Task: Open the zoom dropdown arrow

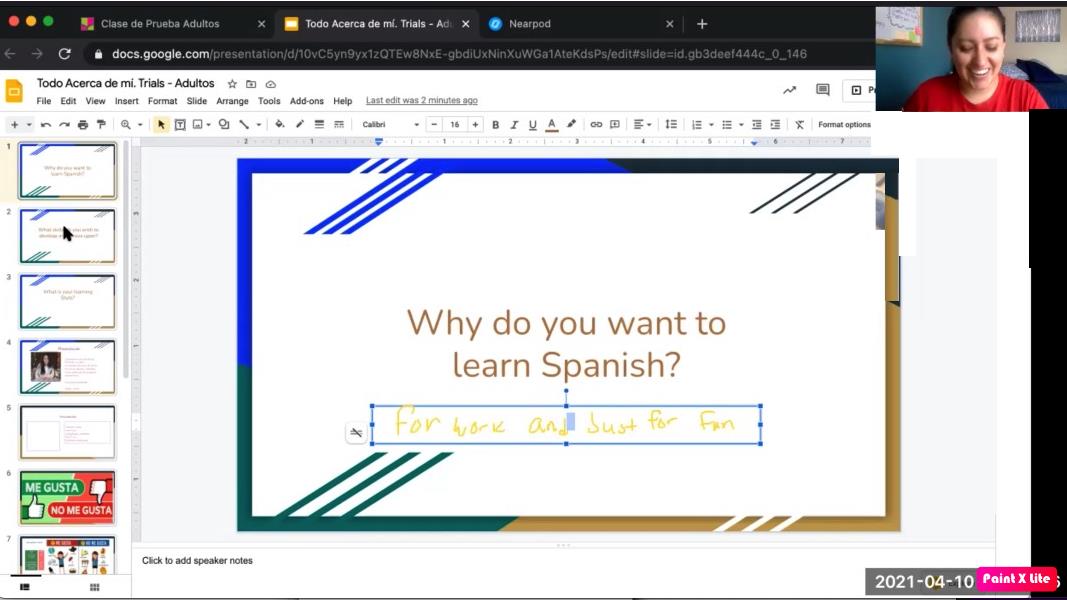Action: point(139,125)
